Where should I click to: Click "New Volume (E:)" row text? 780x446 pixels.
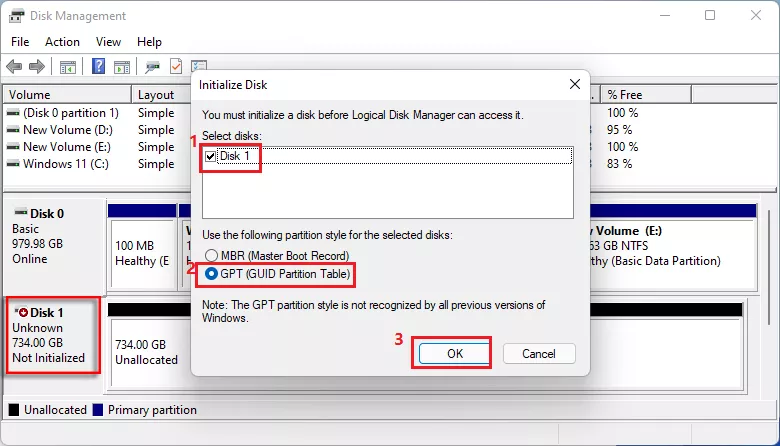(67, 147)
